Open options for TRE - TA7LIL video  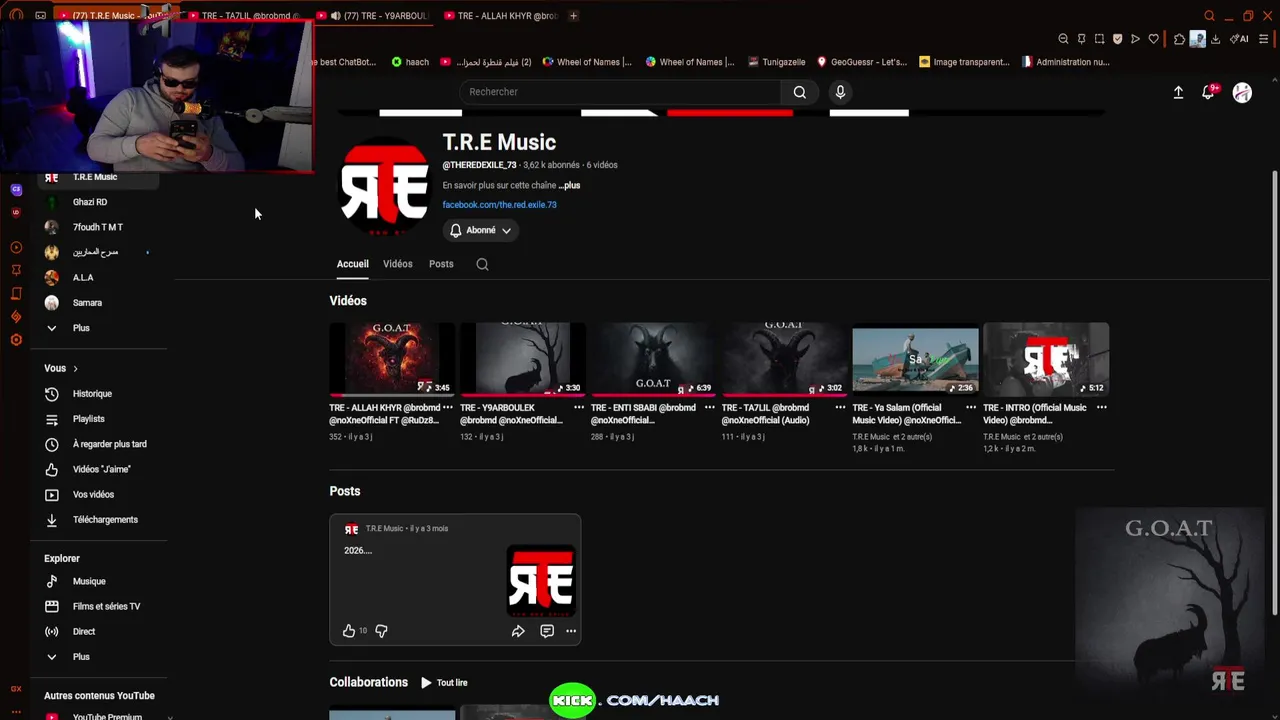click(840, 408)
